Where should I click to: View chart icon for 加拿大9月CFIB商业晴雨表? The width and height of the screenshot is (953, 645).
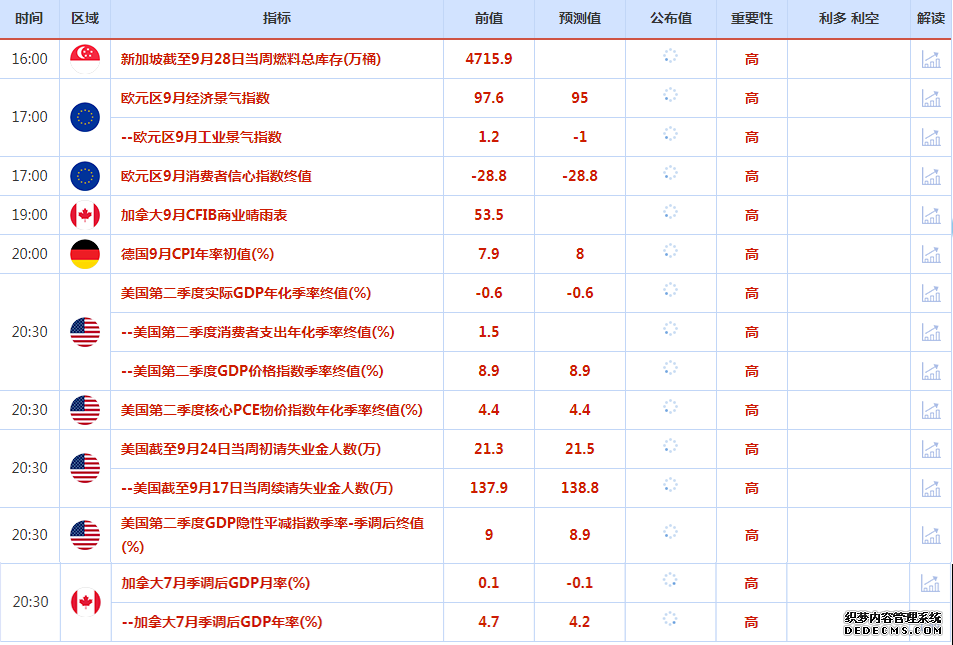pos(931,215)
